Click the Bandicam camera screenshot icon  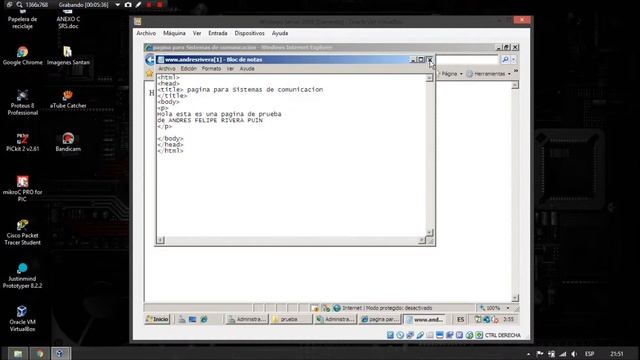coord(128,5)
